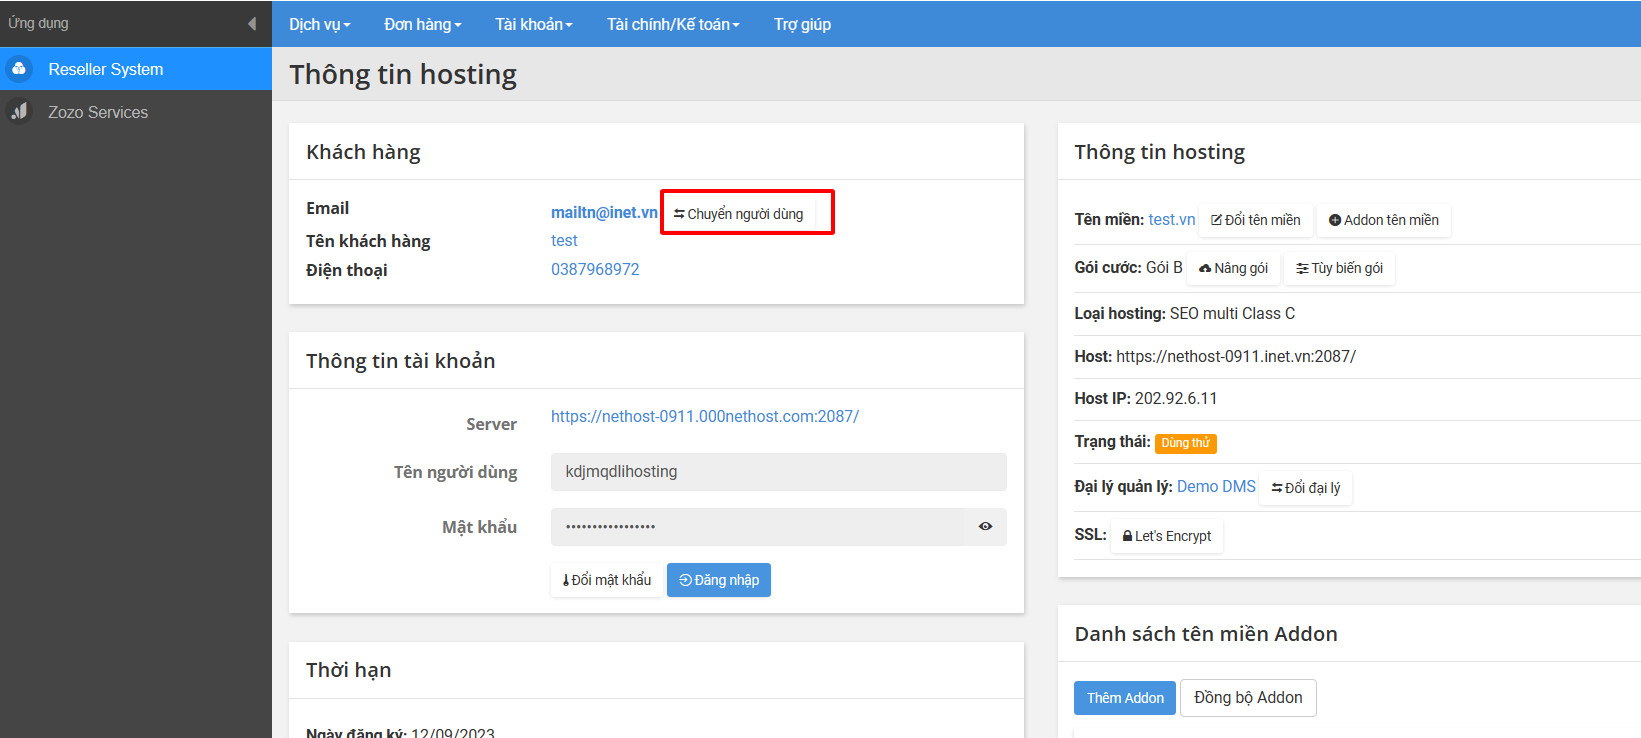Open the Tài chính/Kế toán menu
Viewport: 1641px width, 738px height.
673,24
